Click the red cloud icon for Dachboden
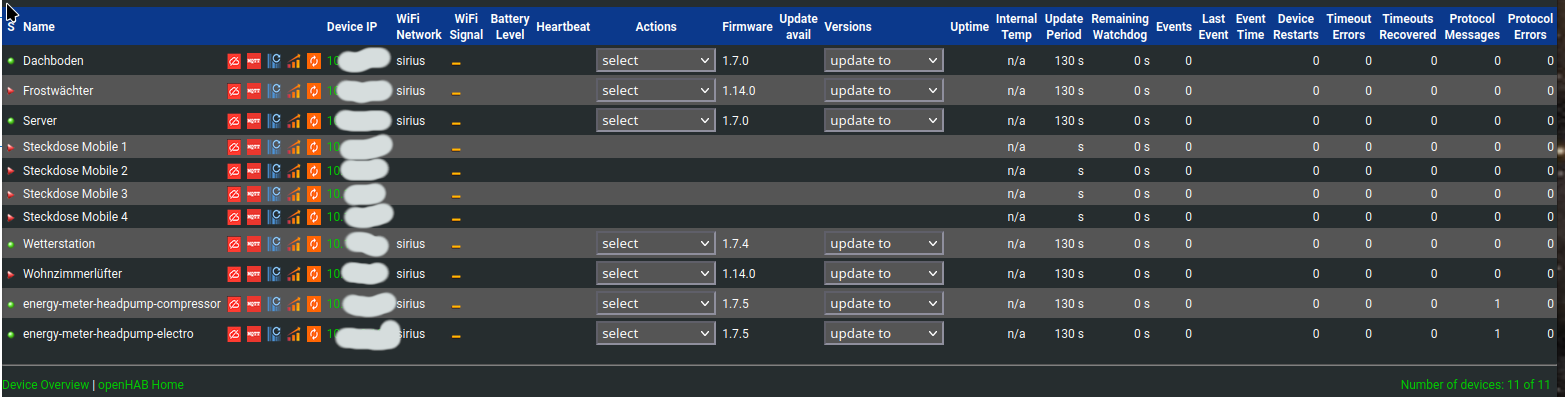The image size is (1565, 397). [234, 61]
